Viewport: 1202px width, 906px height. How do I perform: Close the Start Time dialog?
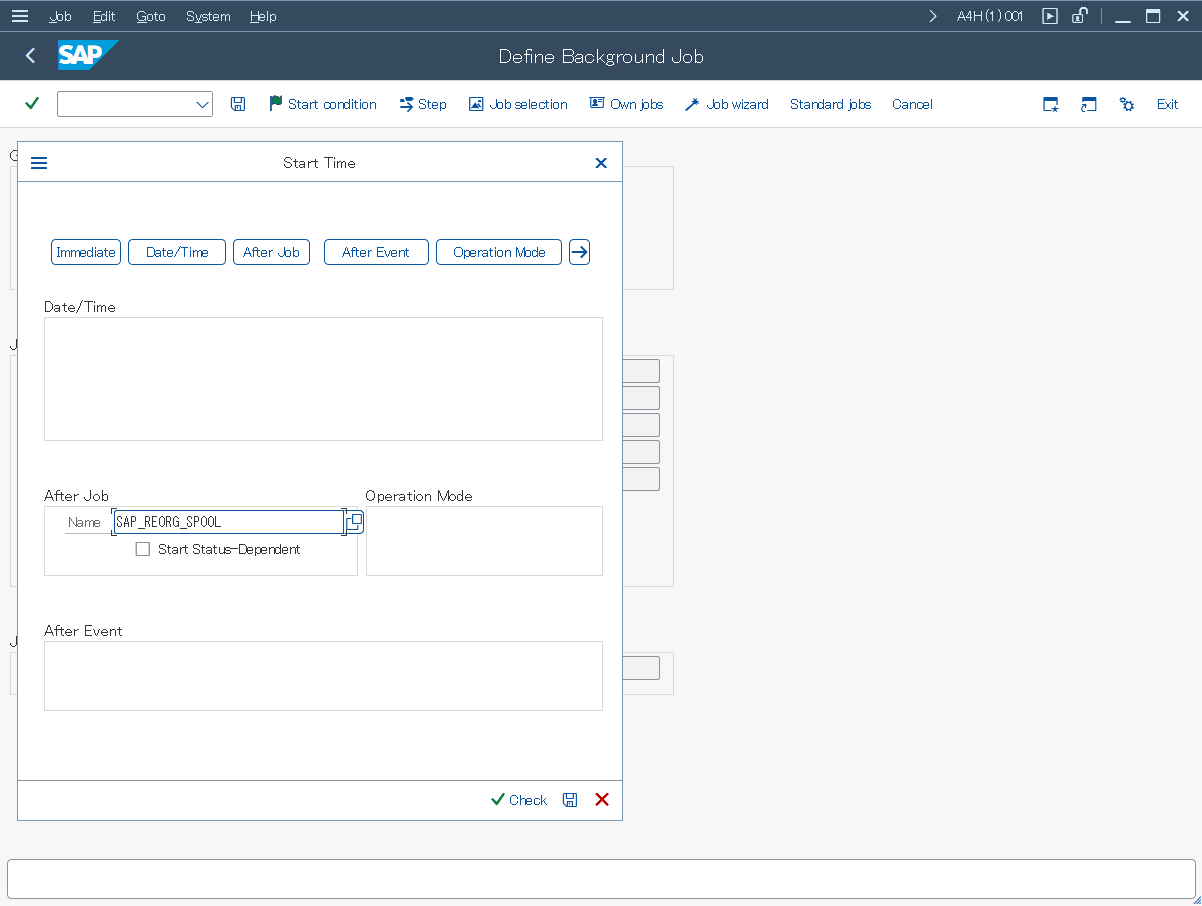[x=601, y=163]
